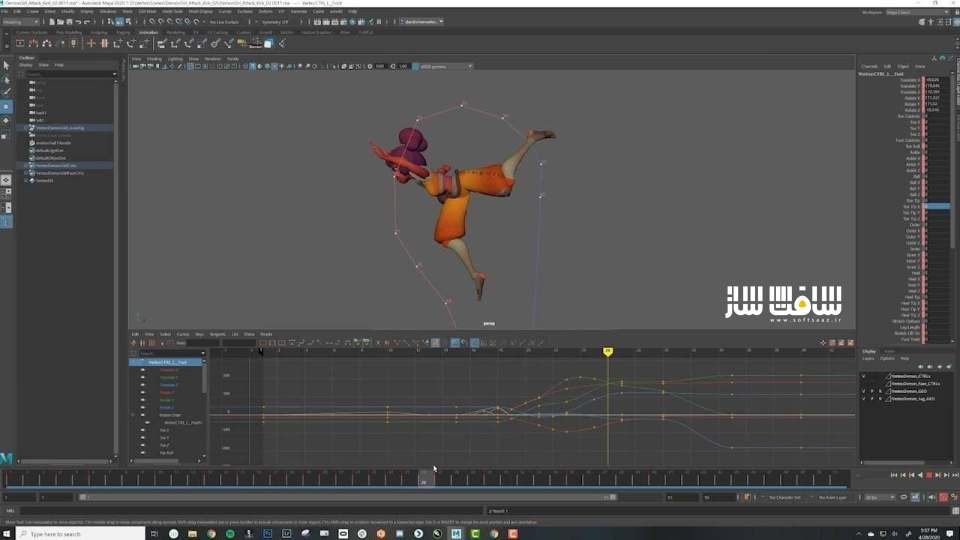The height and width of the screenshot is (540, 960).
Task: Click the Set Key shelf icon
Action: (x=91, y=43)
